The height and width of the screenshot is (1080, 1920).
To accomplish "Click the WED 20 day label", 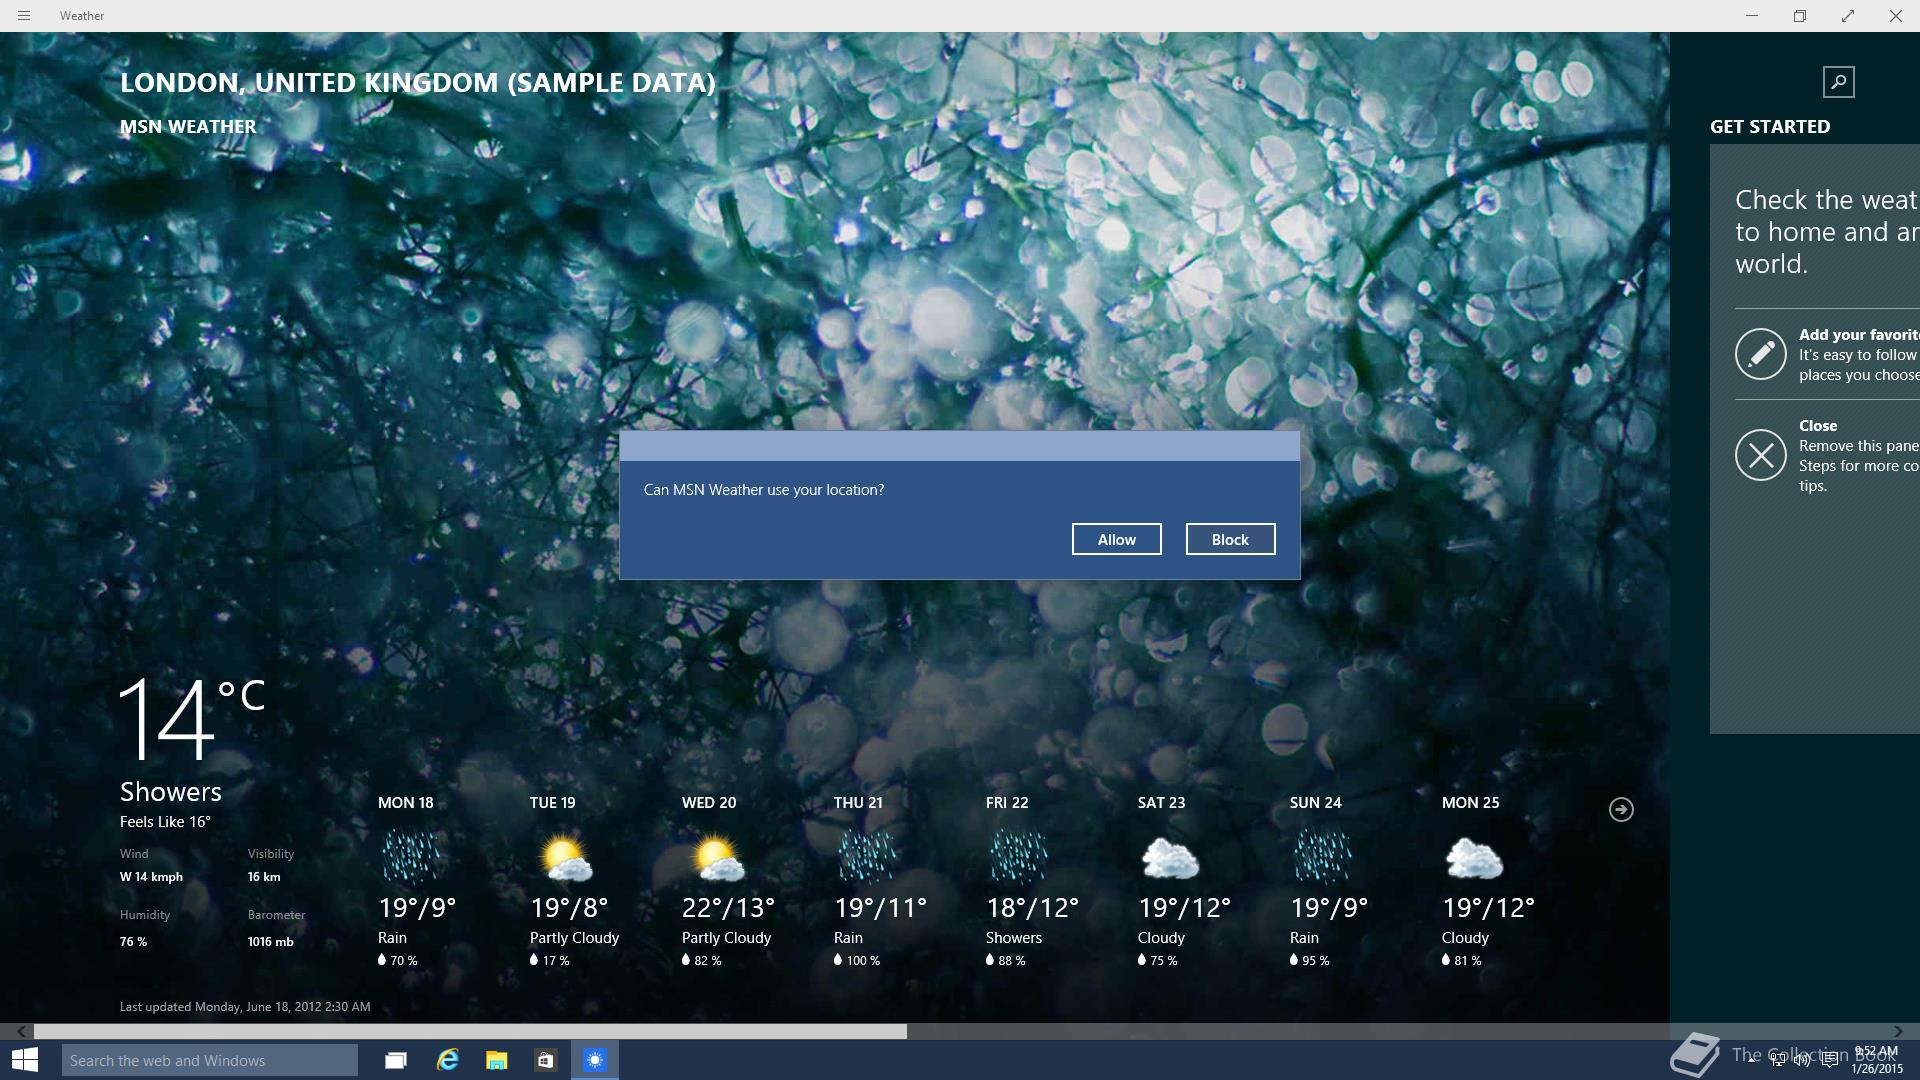I will click(709, 803).
